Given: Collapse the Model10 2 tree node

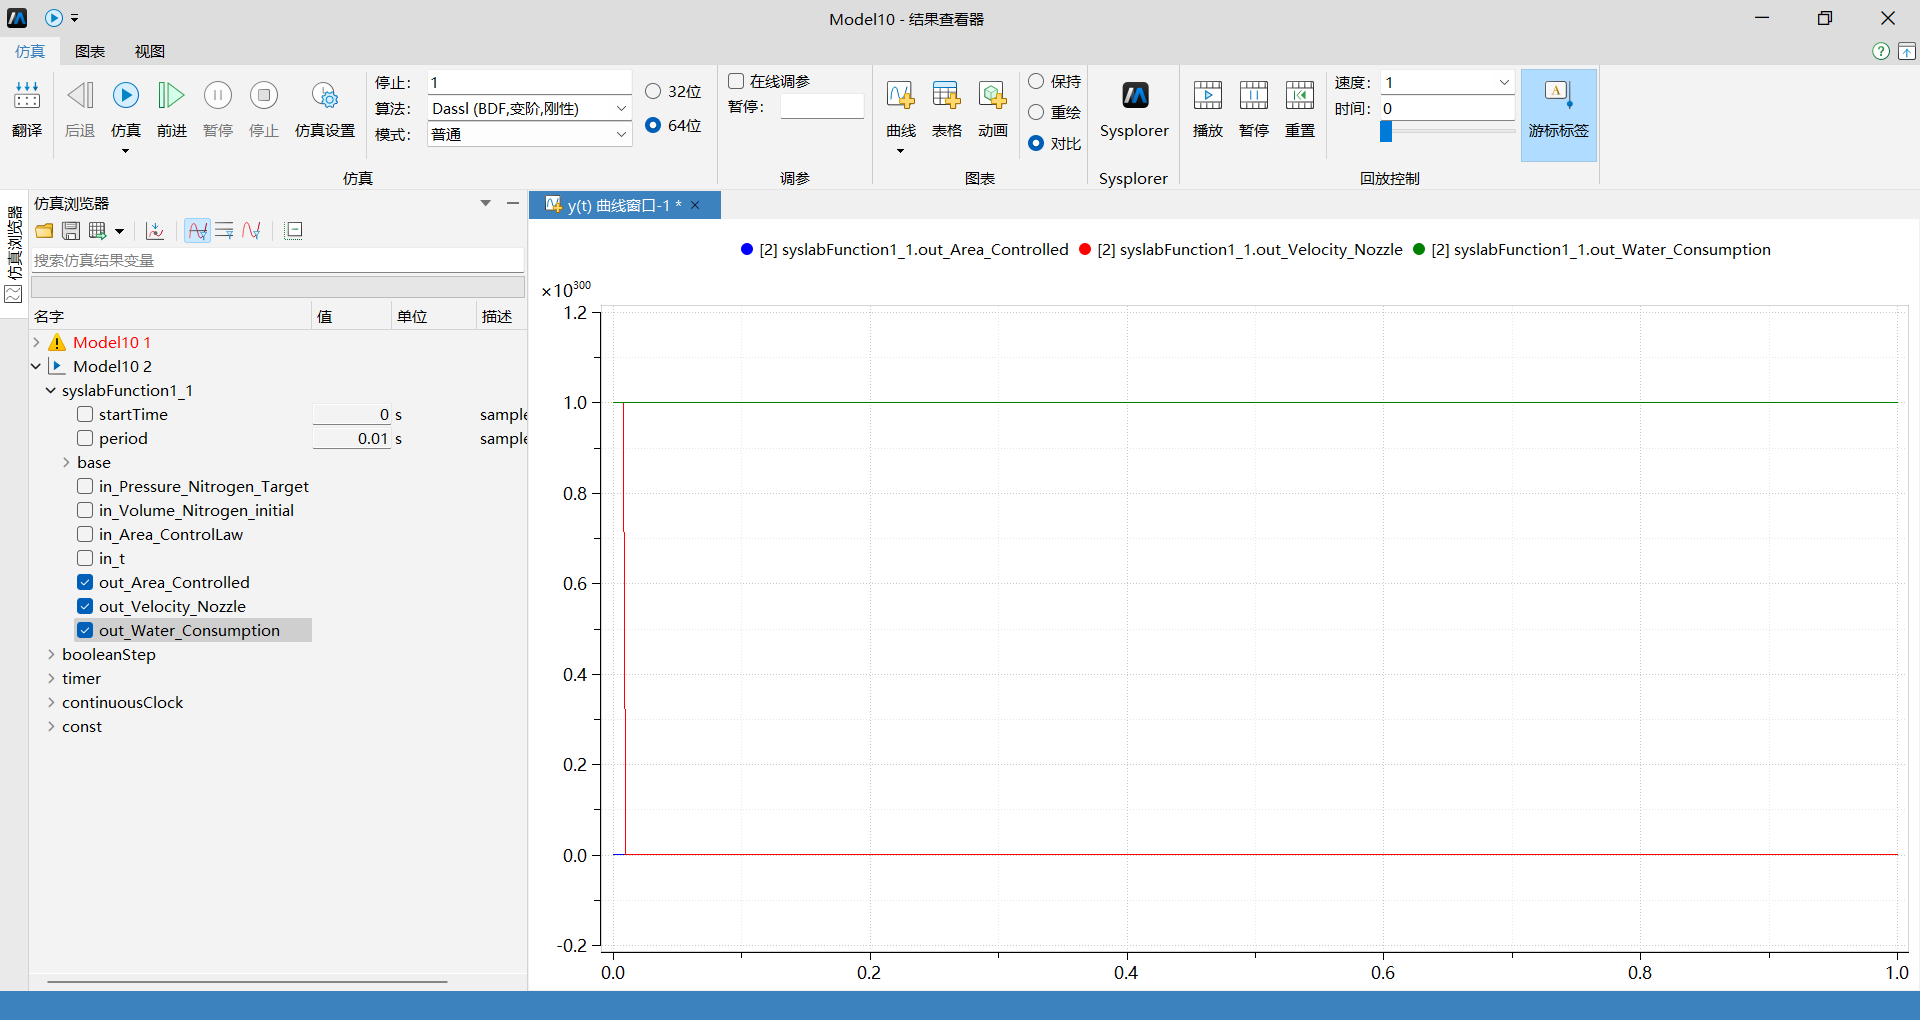Looking at the screenshot, I should (36, 366).
